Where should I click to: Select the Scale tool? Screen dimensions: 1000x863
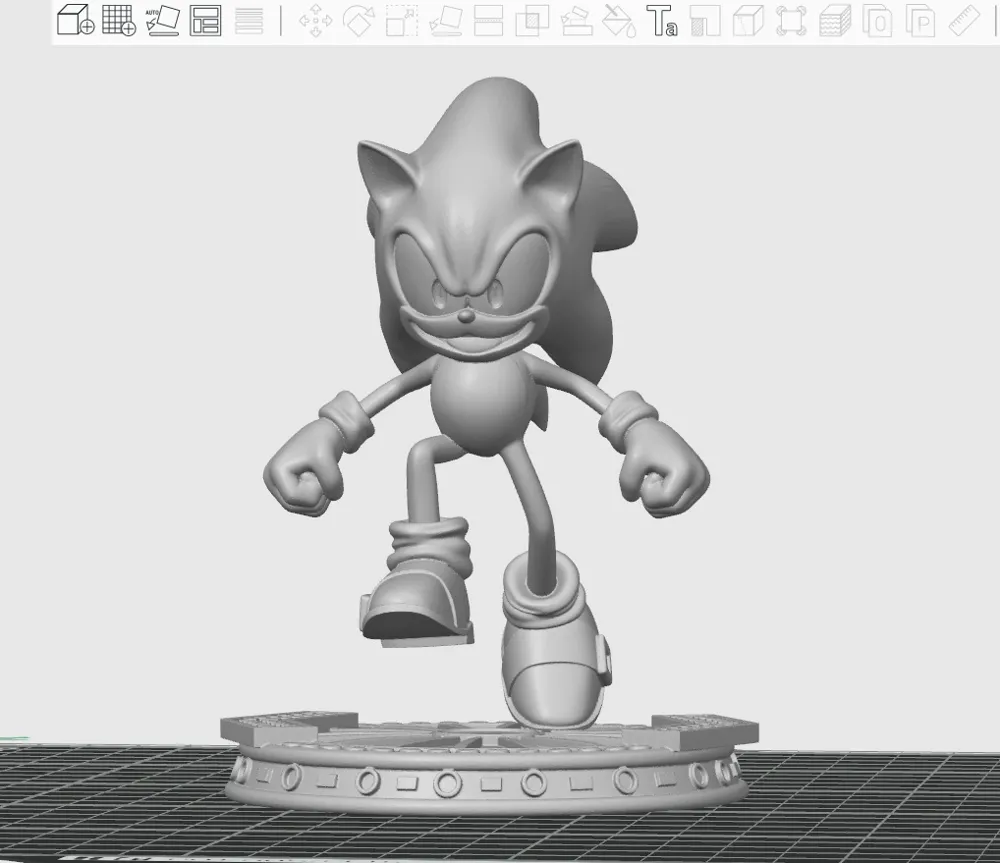coord(402,21)
